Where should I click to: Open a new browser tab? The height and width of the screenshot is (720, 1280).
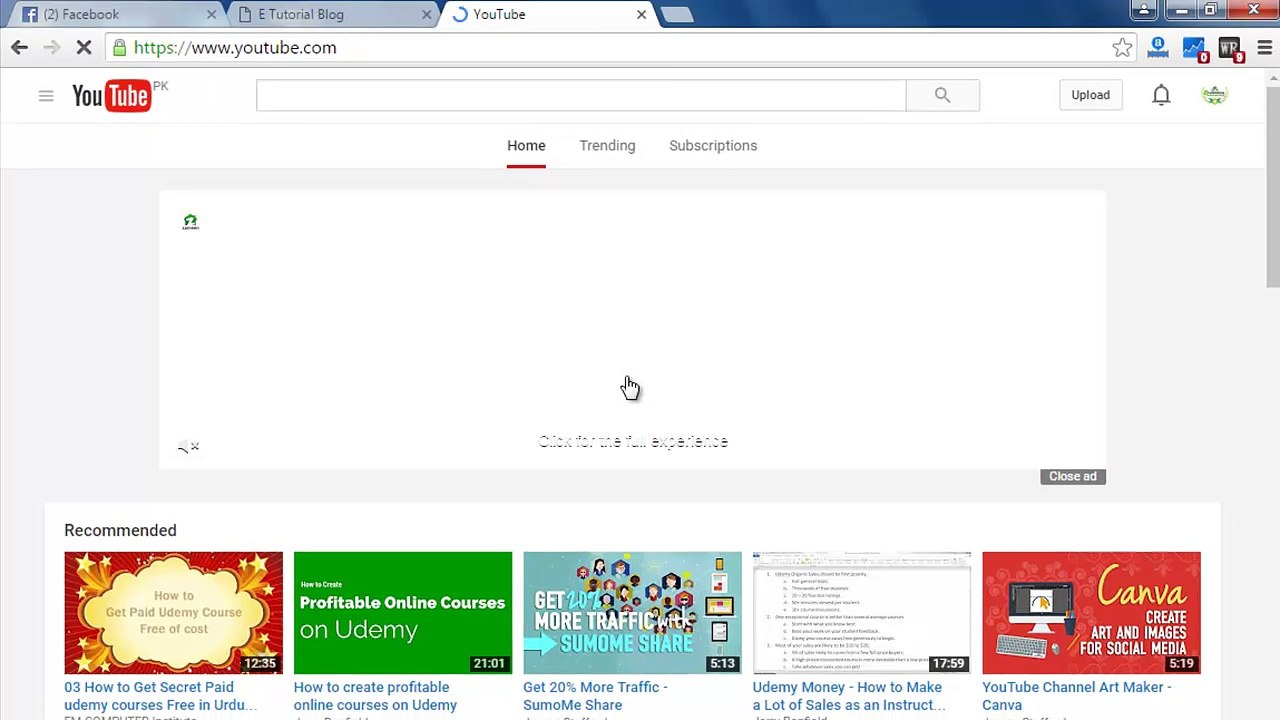(x=677, y=14)
